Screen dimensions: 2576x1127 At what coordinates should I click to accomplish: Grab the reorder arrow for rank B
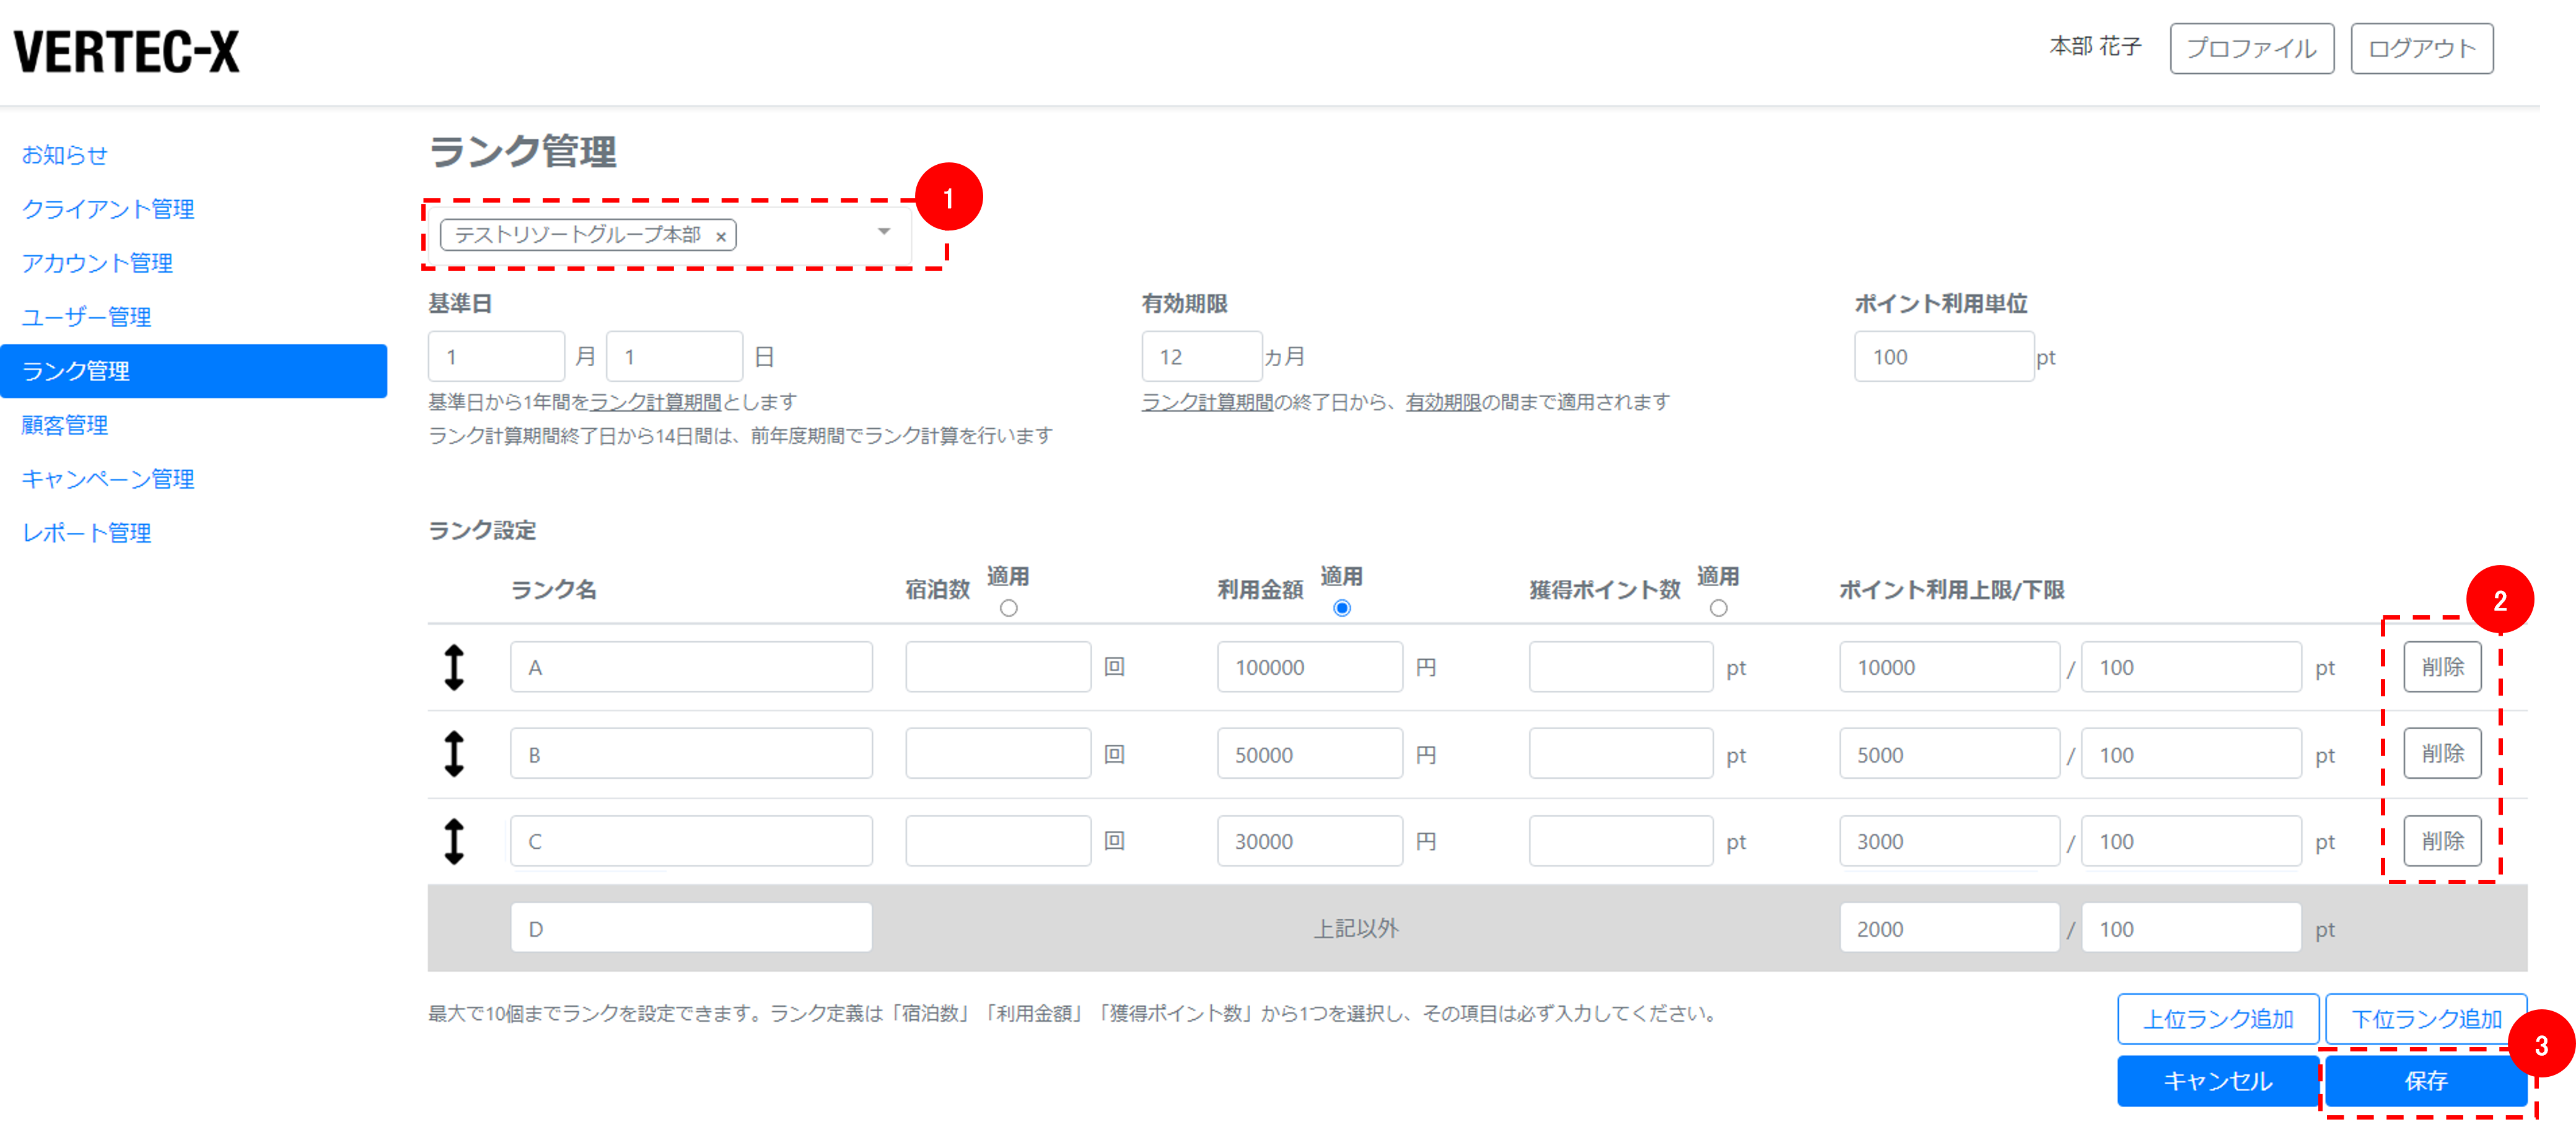pos(454,754)
